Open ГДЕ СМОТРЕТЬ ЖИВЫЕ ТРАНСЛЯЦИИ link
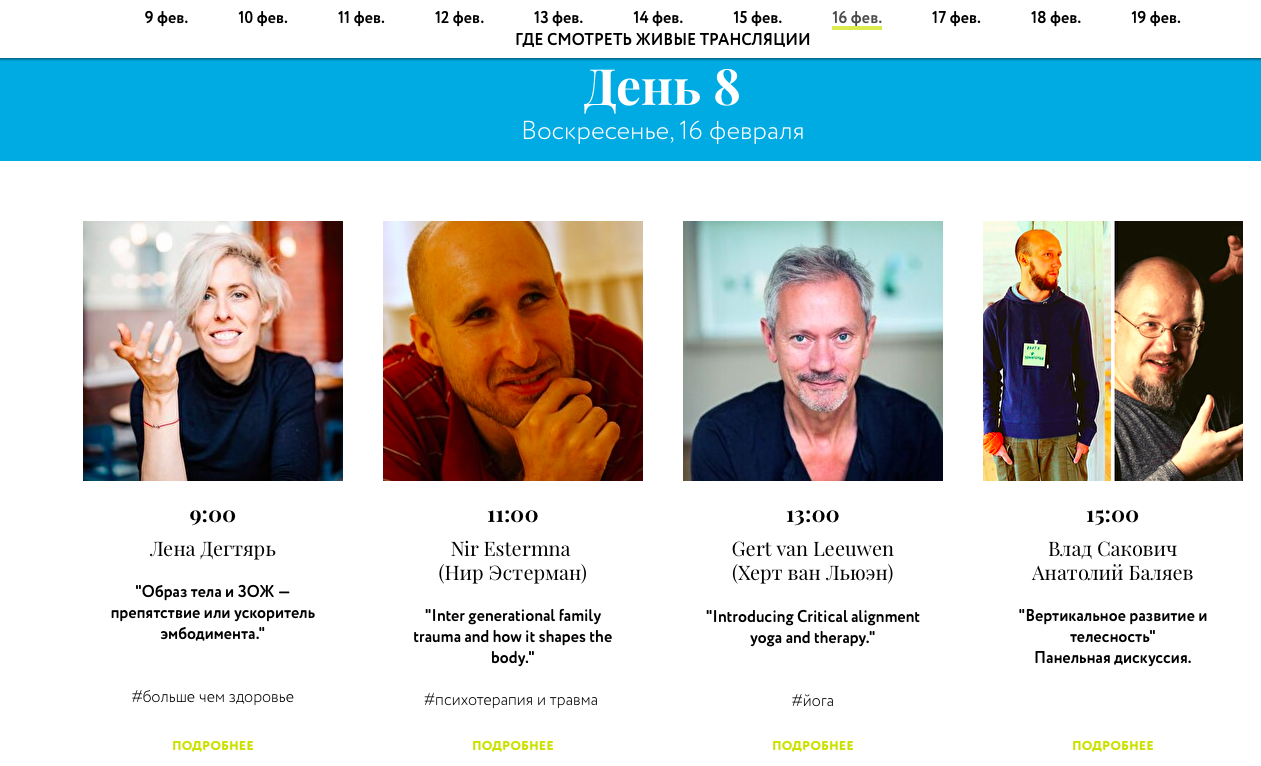The image size is (1261, 766). [663, 40]
